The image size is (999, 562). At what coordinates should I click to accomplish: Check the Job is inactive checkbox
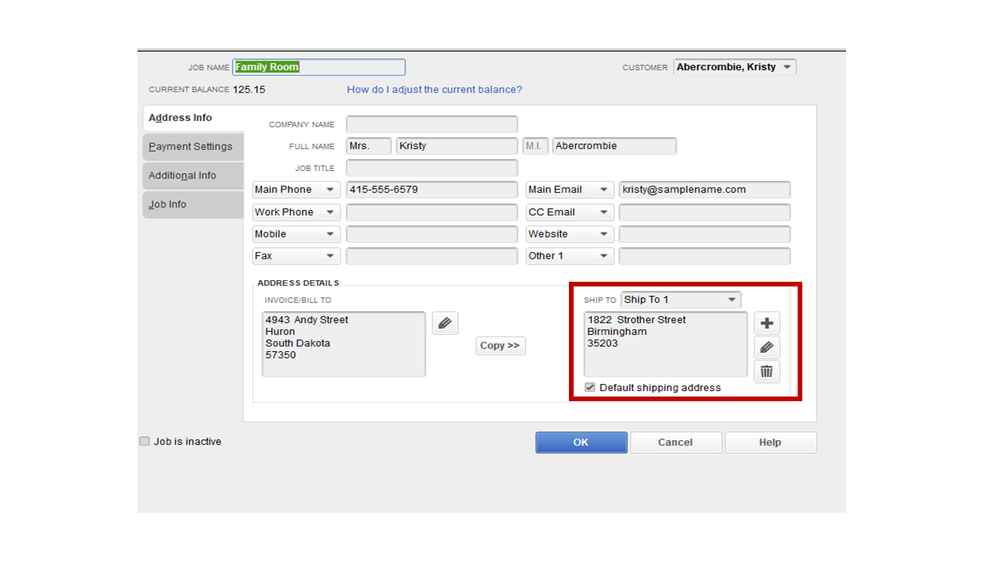pos(145,441)
